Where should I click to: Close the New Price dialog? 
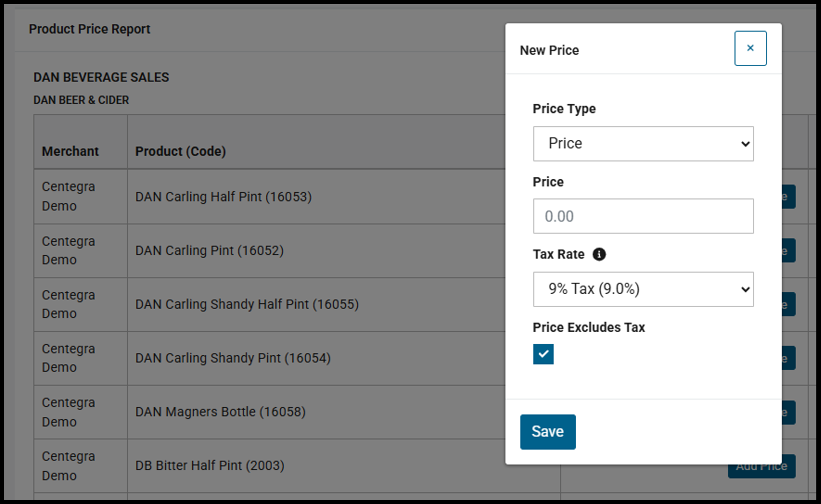click(x=750, y=48)
